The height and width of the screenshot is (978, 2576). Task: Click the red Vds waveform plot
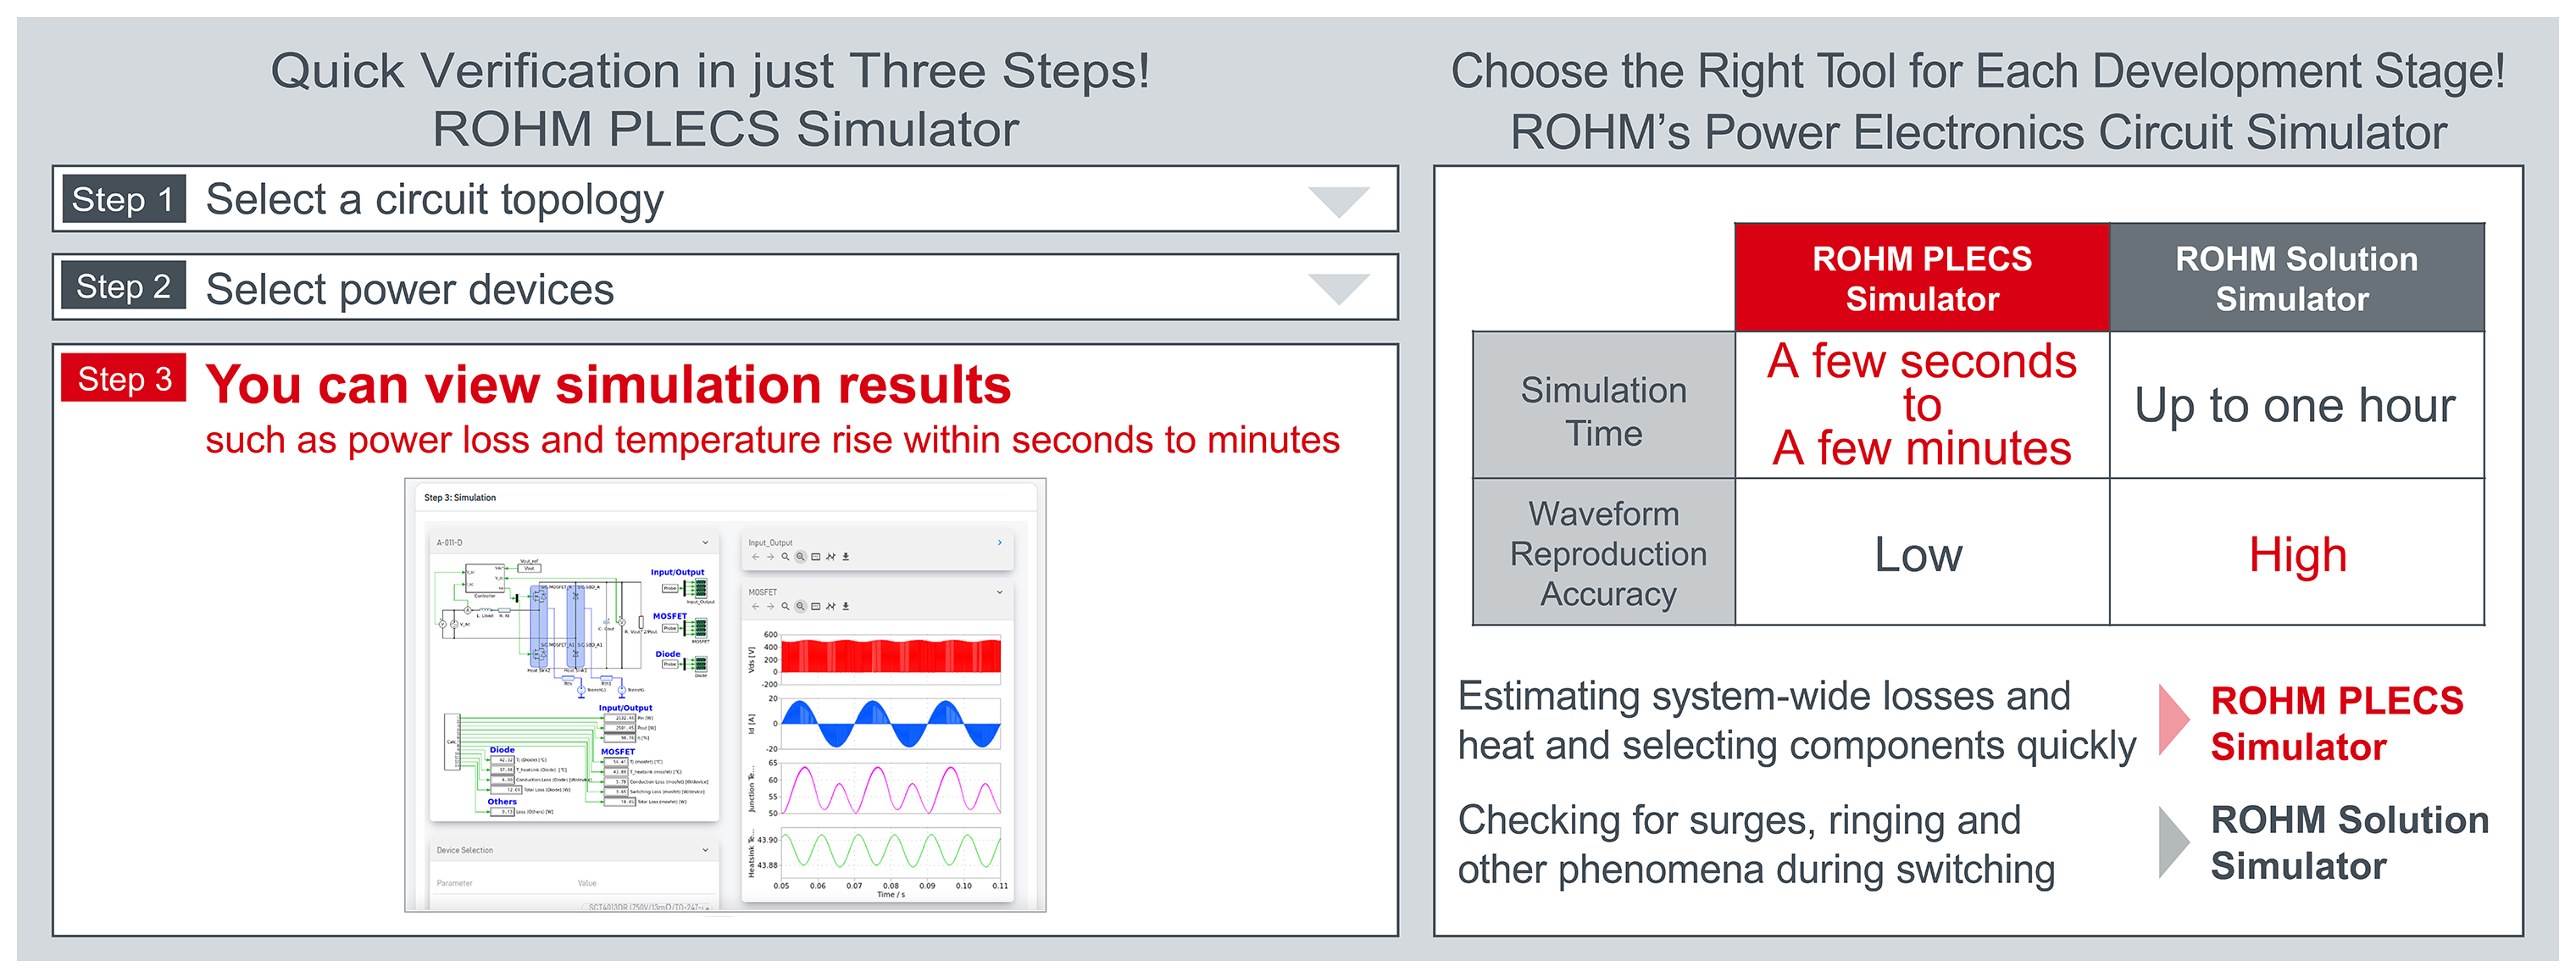890,656
